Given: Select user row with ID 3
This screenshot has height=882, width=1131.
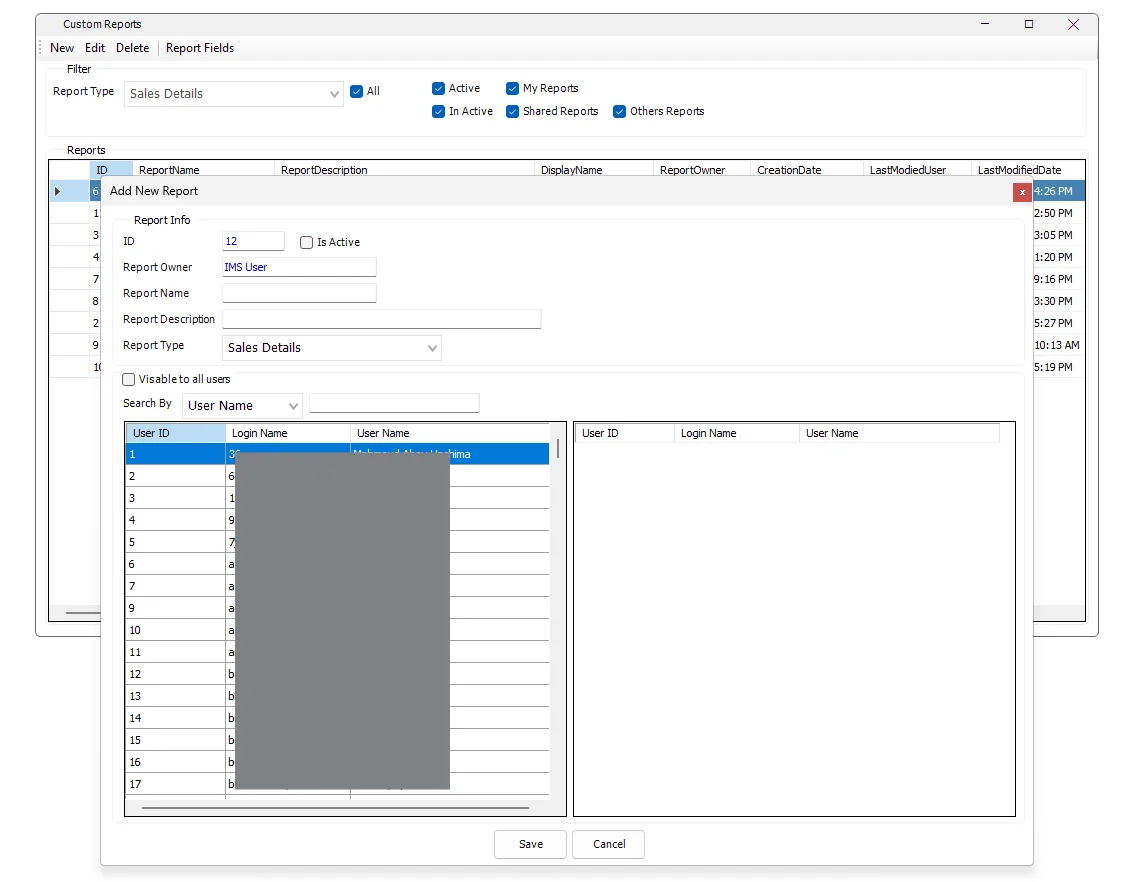Looking at the screenshot, I should coord(338,498).
